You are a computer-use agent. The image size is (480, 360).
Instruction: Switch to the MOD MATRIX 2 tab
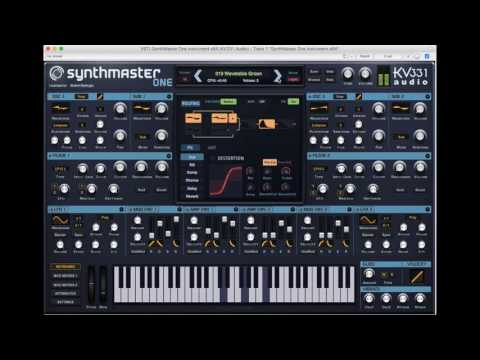(x=65, y=285)
